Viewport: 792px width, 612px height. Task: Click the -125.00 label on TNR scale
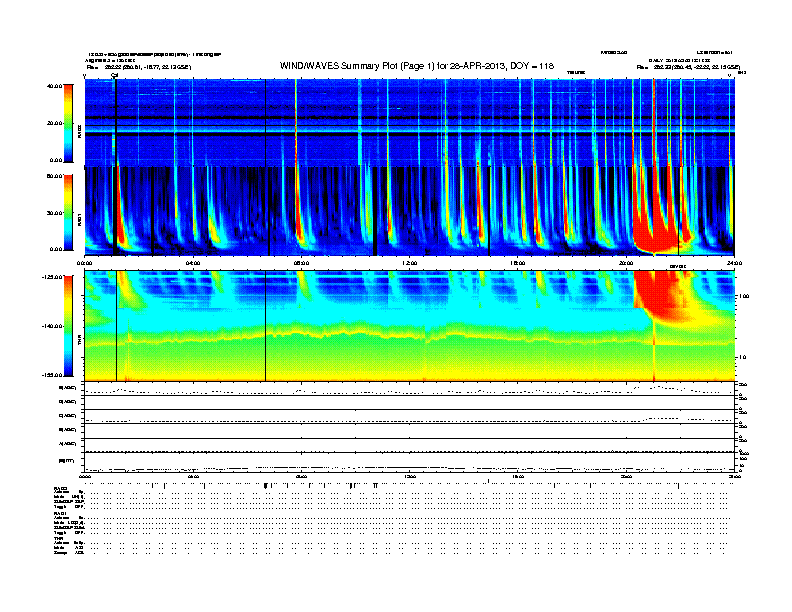[52, 277]
